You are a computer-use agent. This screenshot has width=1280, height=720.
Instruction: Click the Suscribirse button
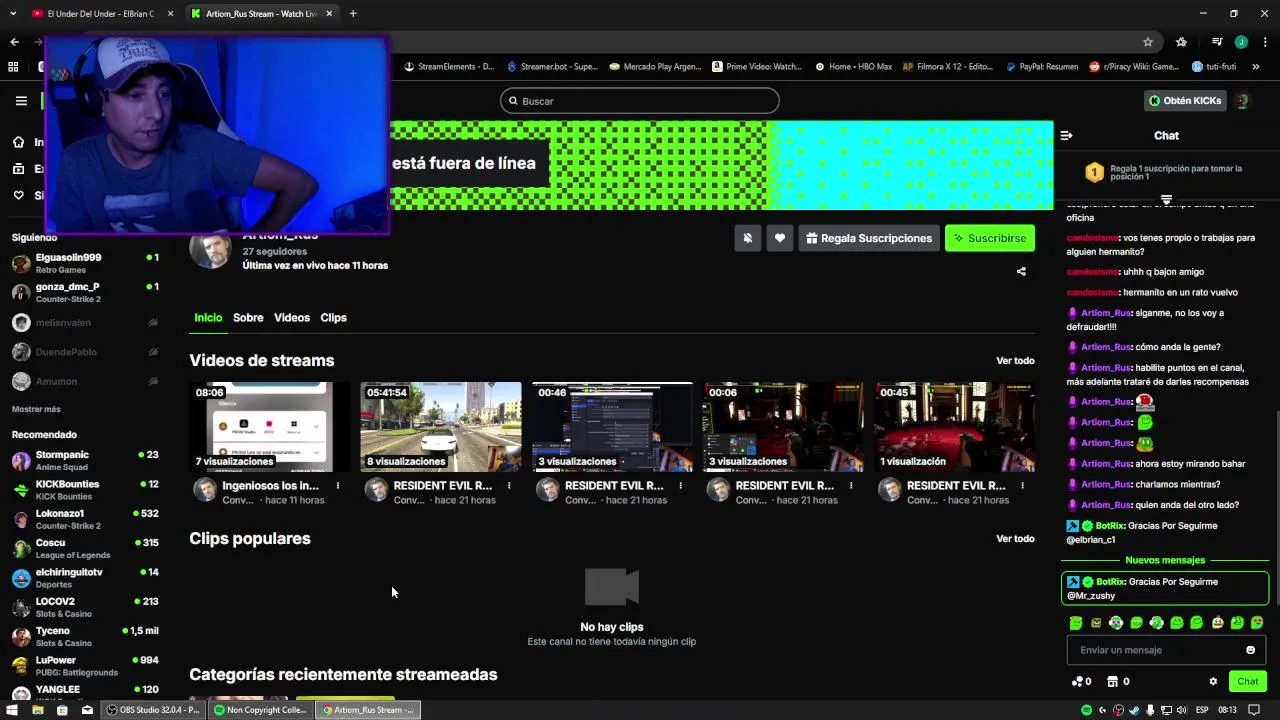990,238
